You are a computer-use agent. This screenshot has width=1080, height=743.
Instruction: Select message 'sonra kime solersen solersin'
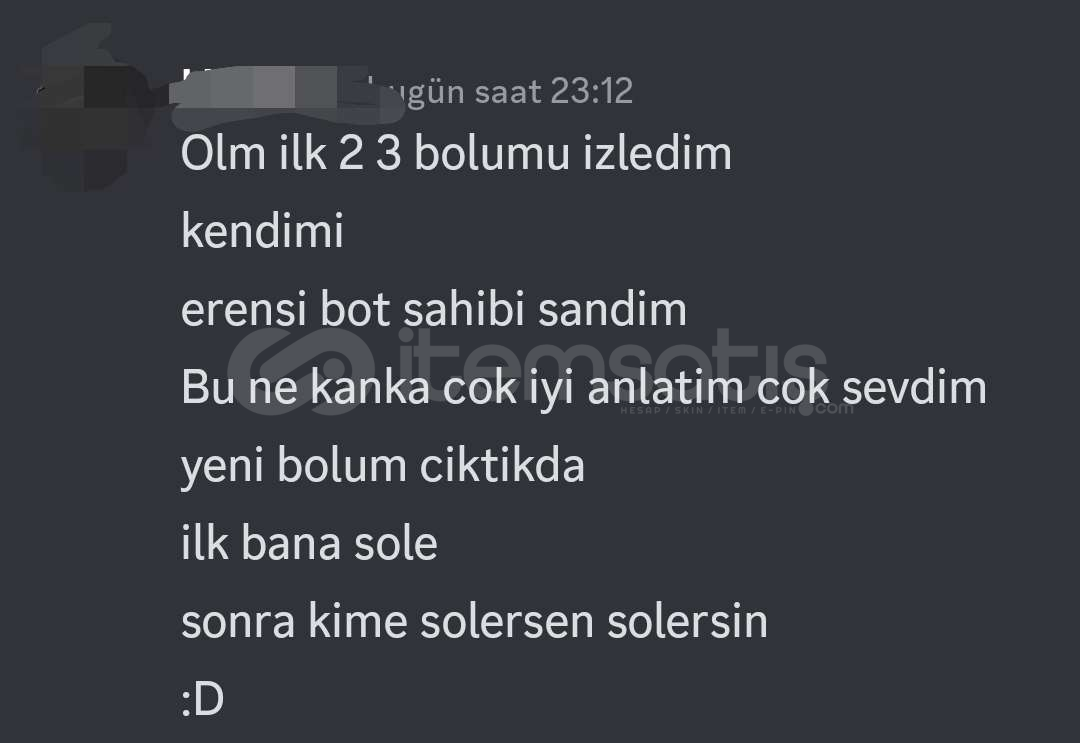[x=474, y=622]
